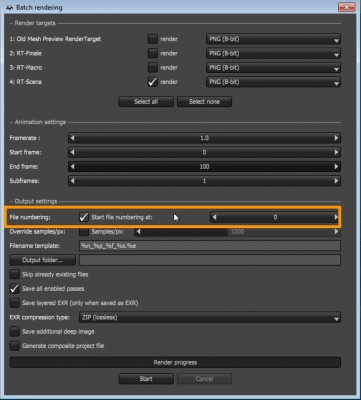Decrease Framerate with its left arrow

click(x=73, y=138)
